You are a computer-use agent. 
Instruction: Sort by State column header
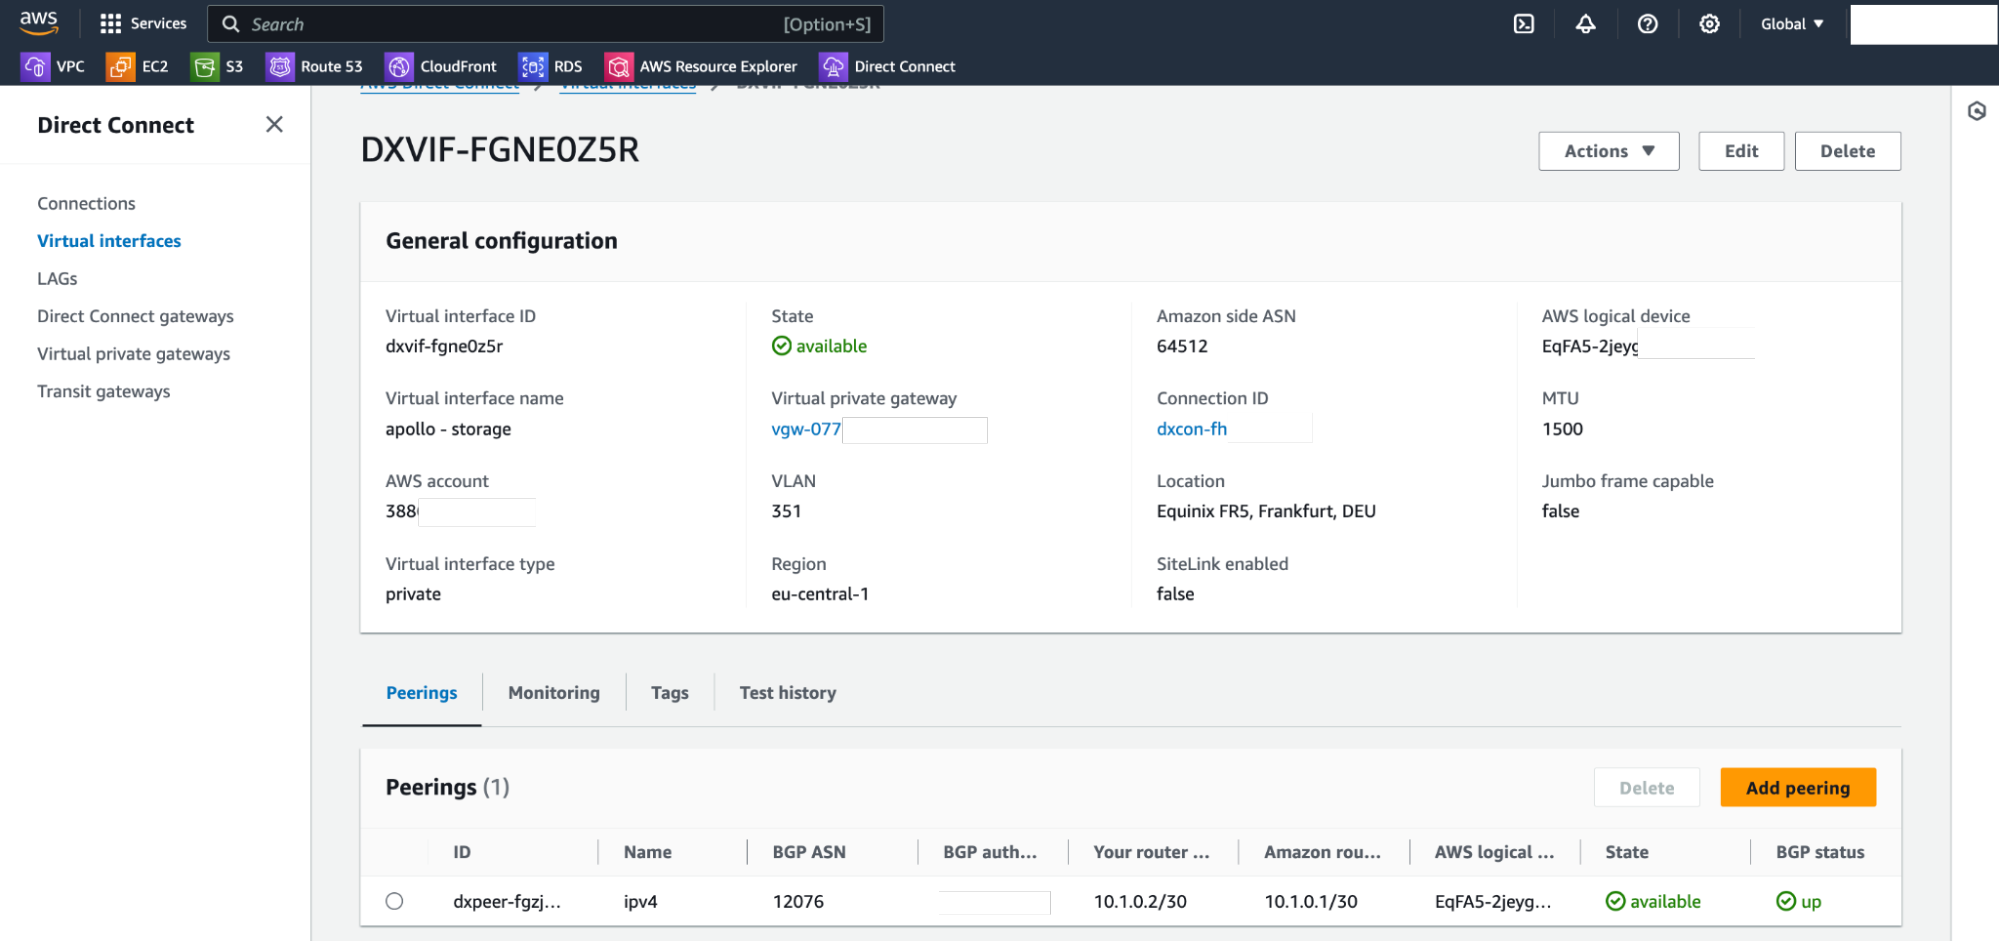pos(1626,852)
